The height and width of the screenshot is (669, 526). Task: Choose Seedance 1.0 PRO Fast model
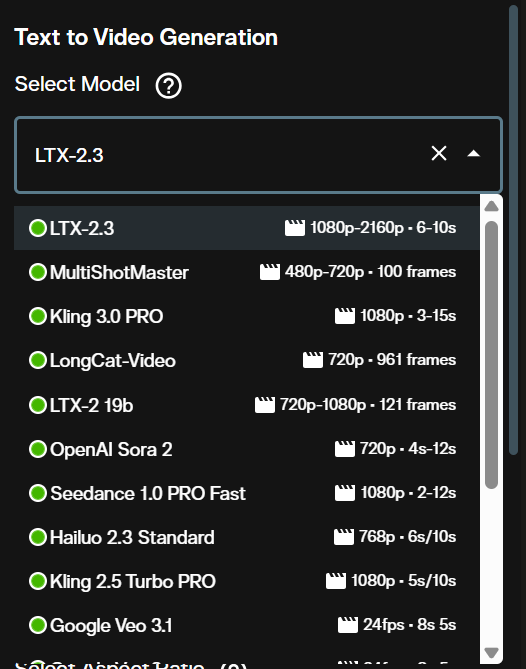pos(247,493)
